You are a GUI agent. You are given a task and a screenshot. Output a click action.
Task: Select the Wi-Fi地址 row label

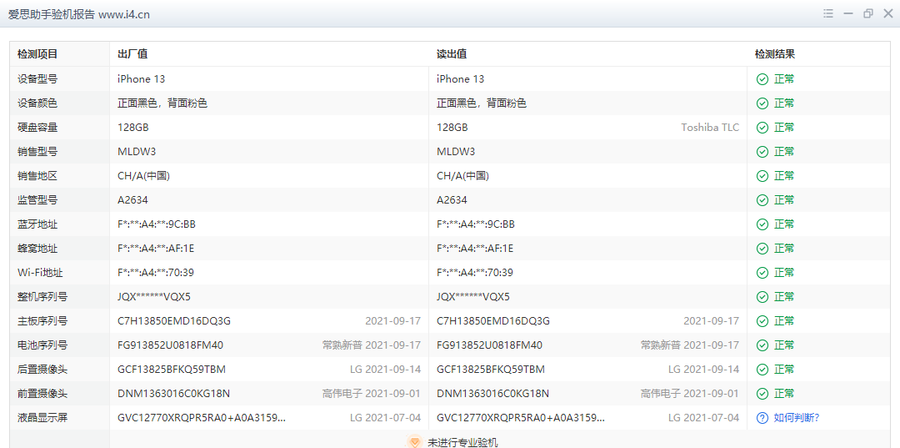[40, 272]
